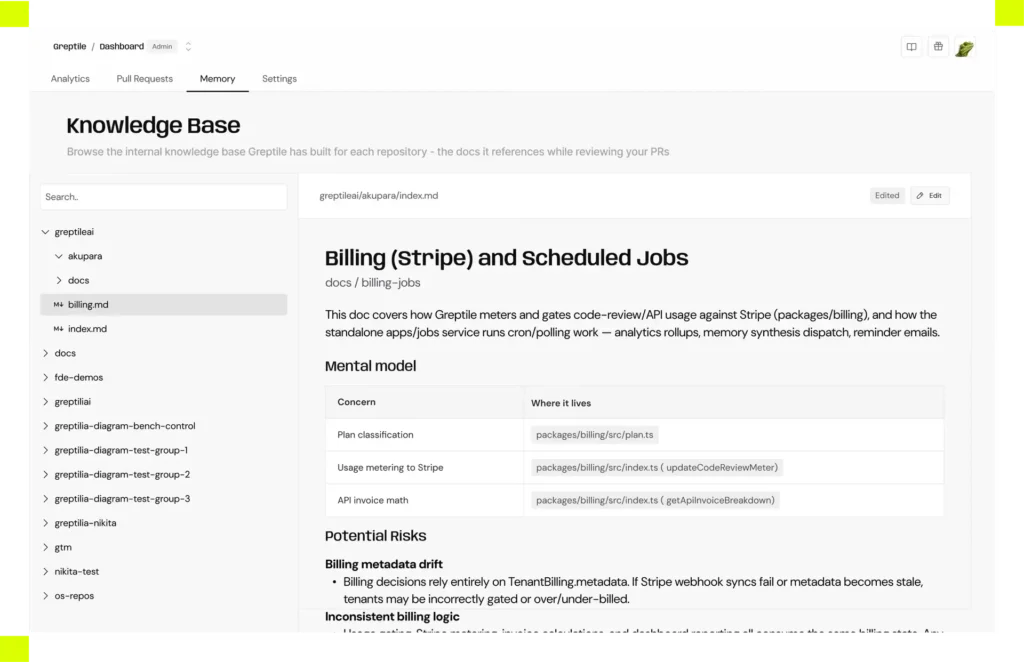Expand the greptilia-diagram-bench-control chevron
The image size is (1024, 662).
[45, 426]
